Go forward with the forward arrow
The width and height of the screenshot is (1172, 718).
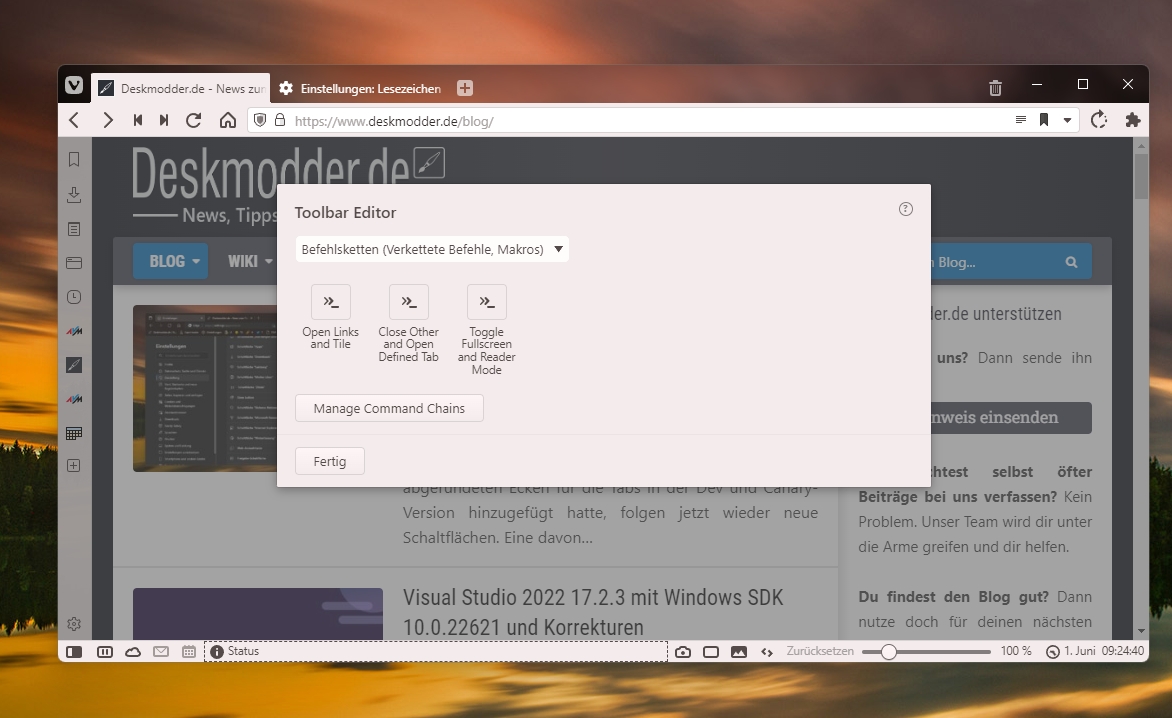coord(108,120)
